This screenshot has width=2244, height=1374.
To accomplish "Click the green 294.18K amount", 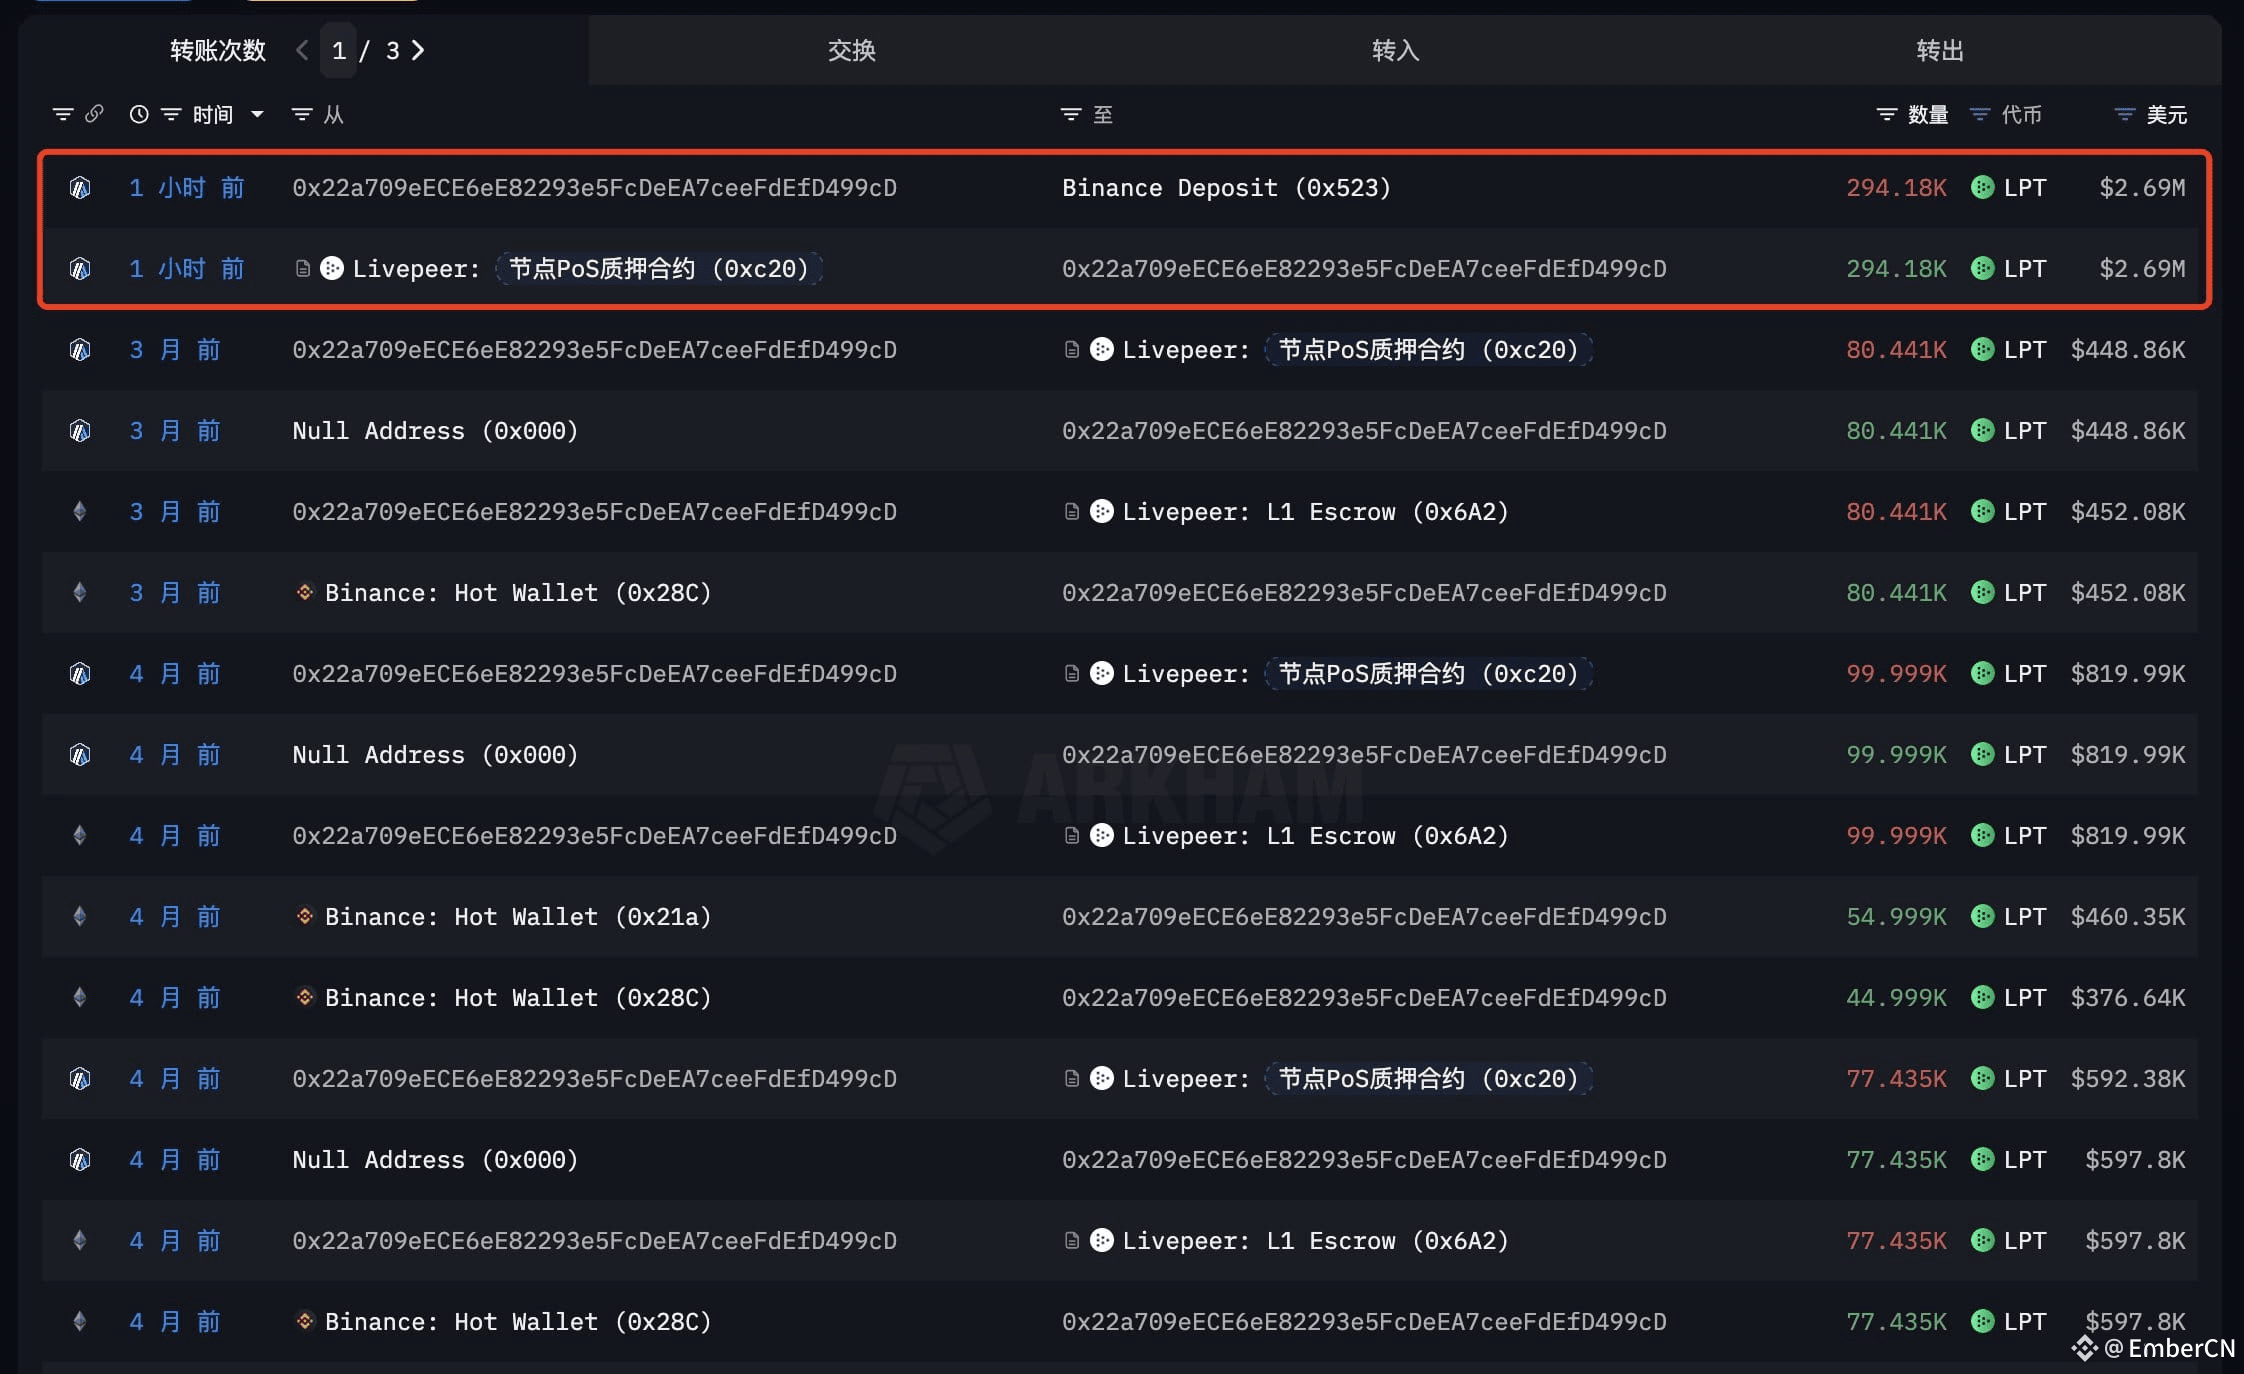I will click(x=1896, y=269).
